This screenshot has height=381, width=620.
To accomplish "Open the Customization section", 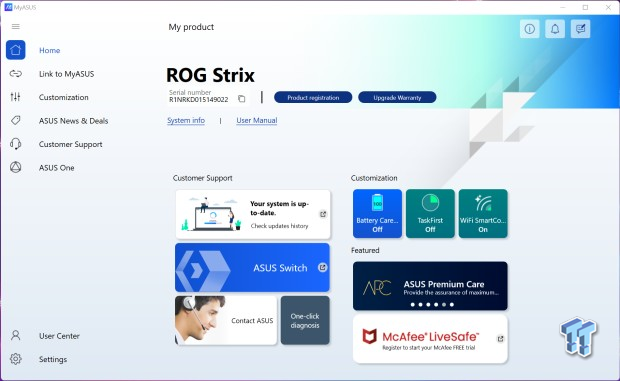I will (64, 97).
